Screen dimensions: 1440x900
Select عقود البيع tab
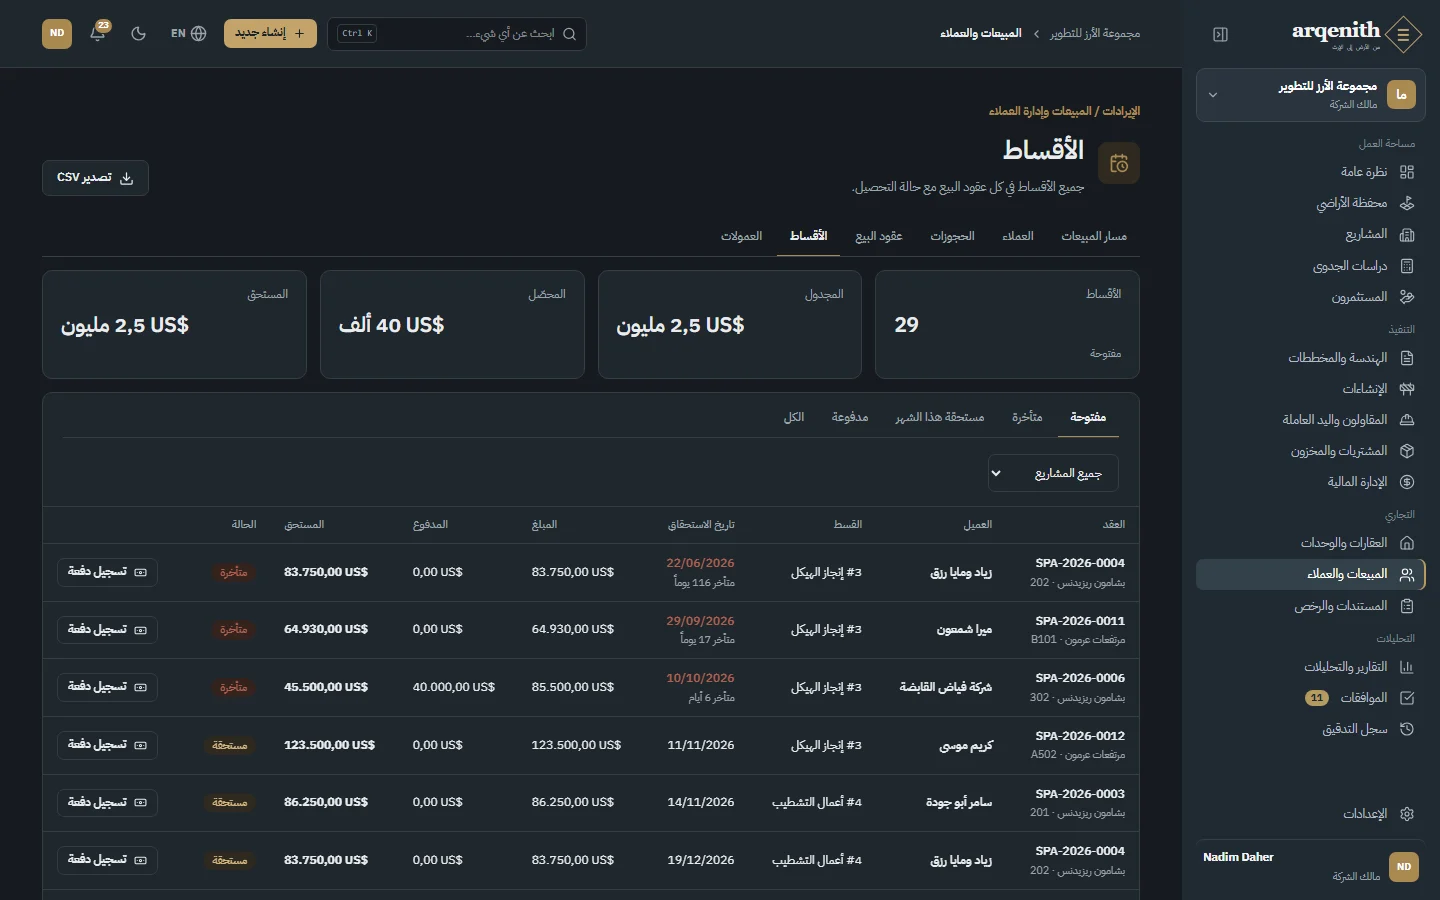pos(879,236)
